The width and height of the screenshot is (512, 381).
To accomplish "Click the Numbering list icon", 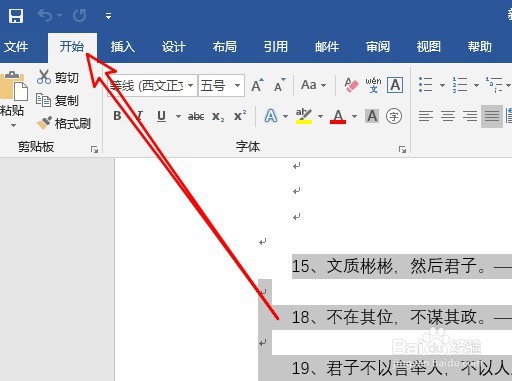I will click(x=460, y=85).
